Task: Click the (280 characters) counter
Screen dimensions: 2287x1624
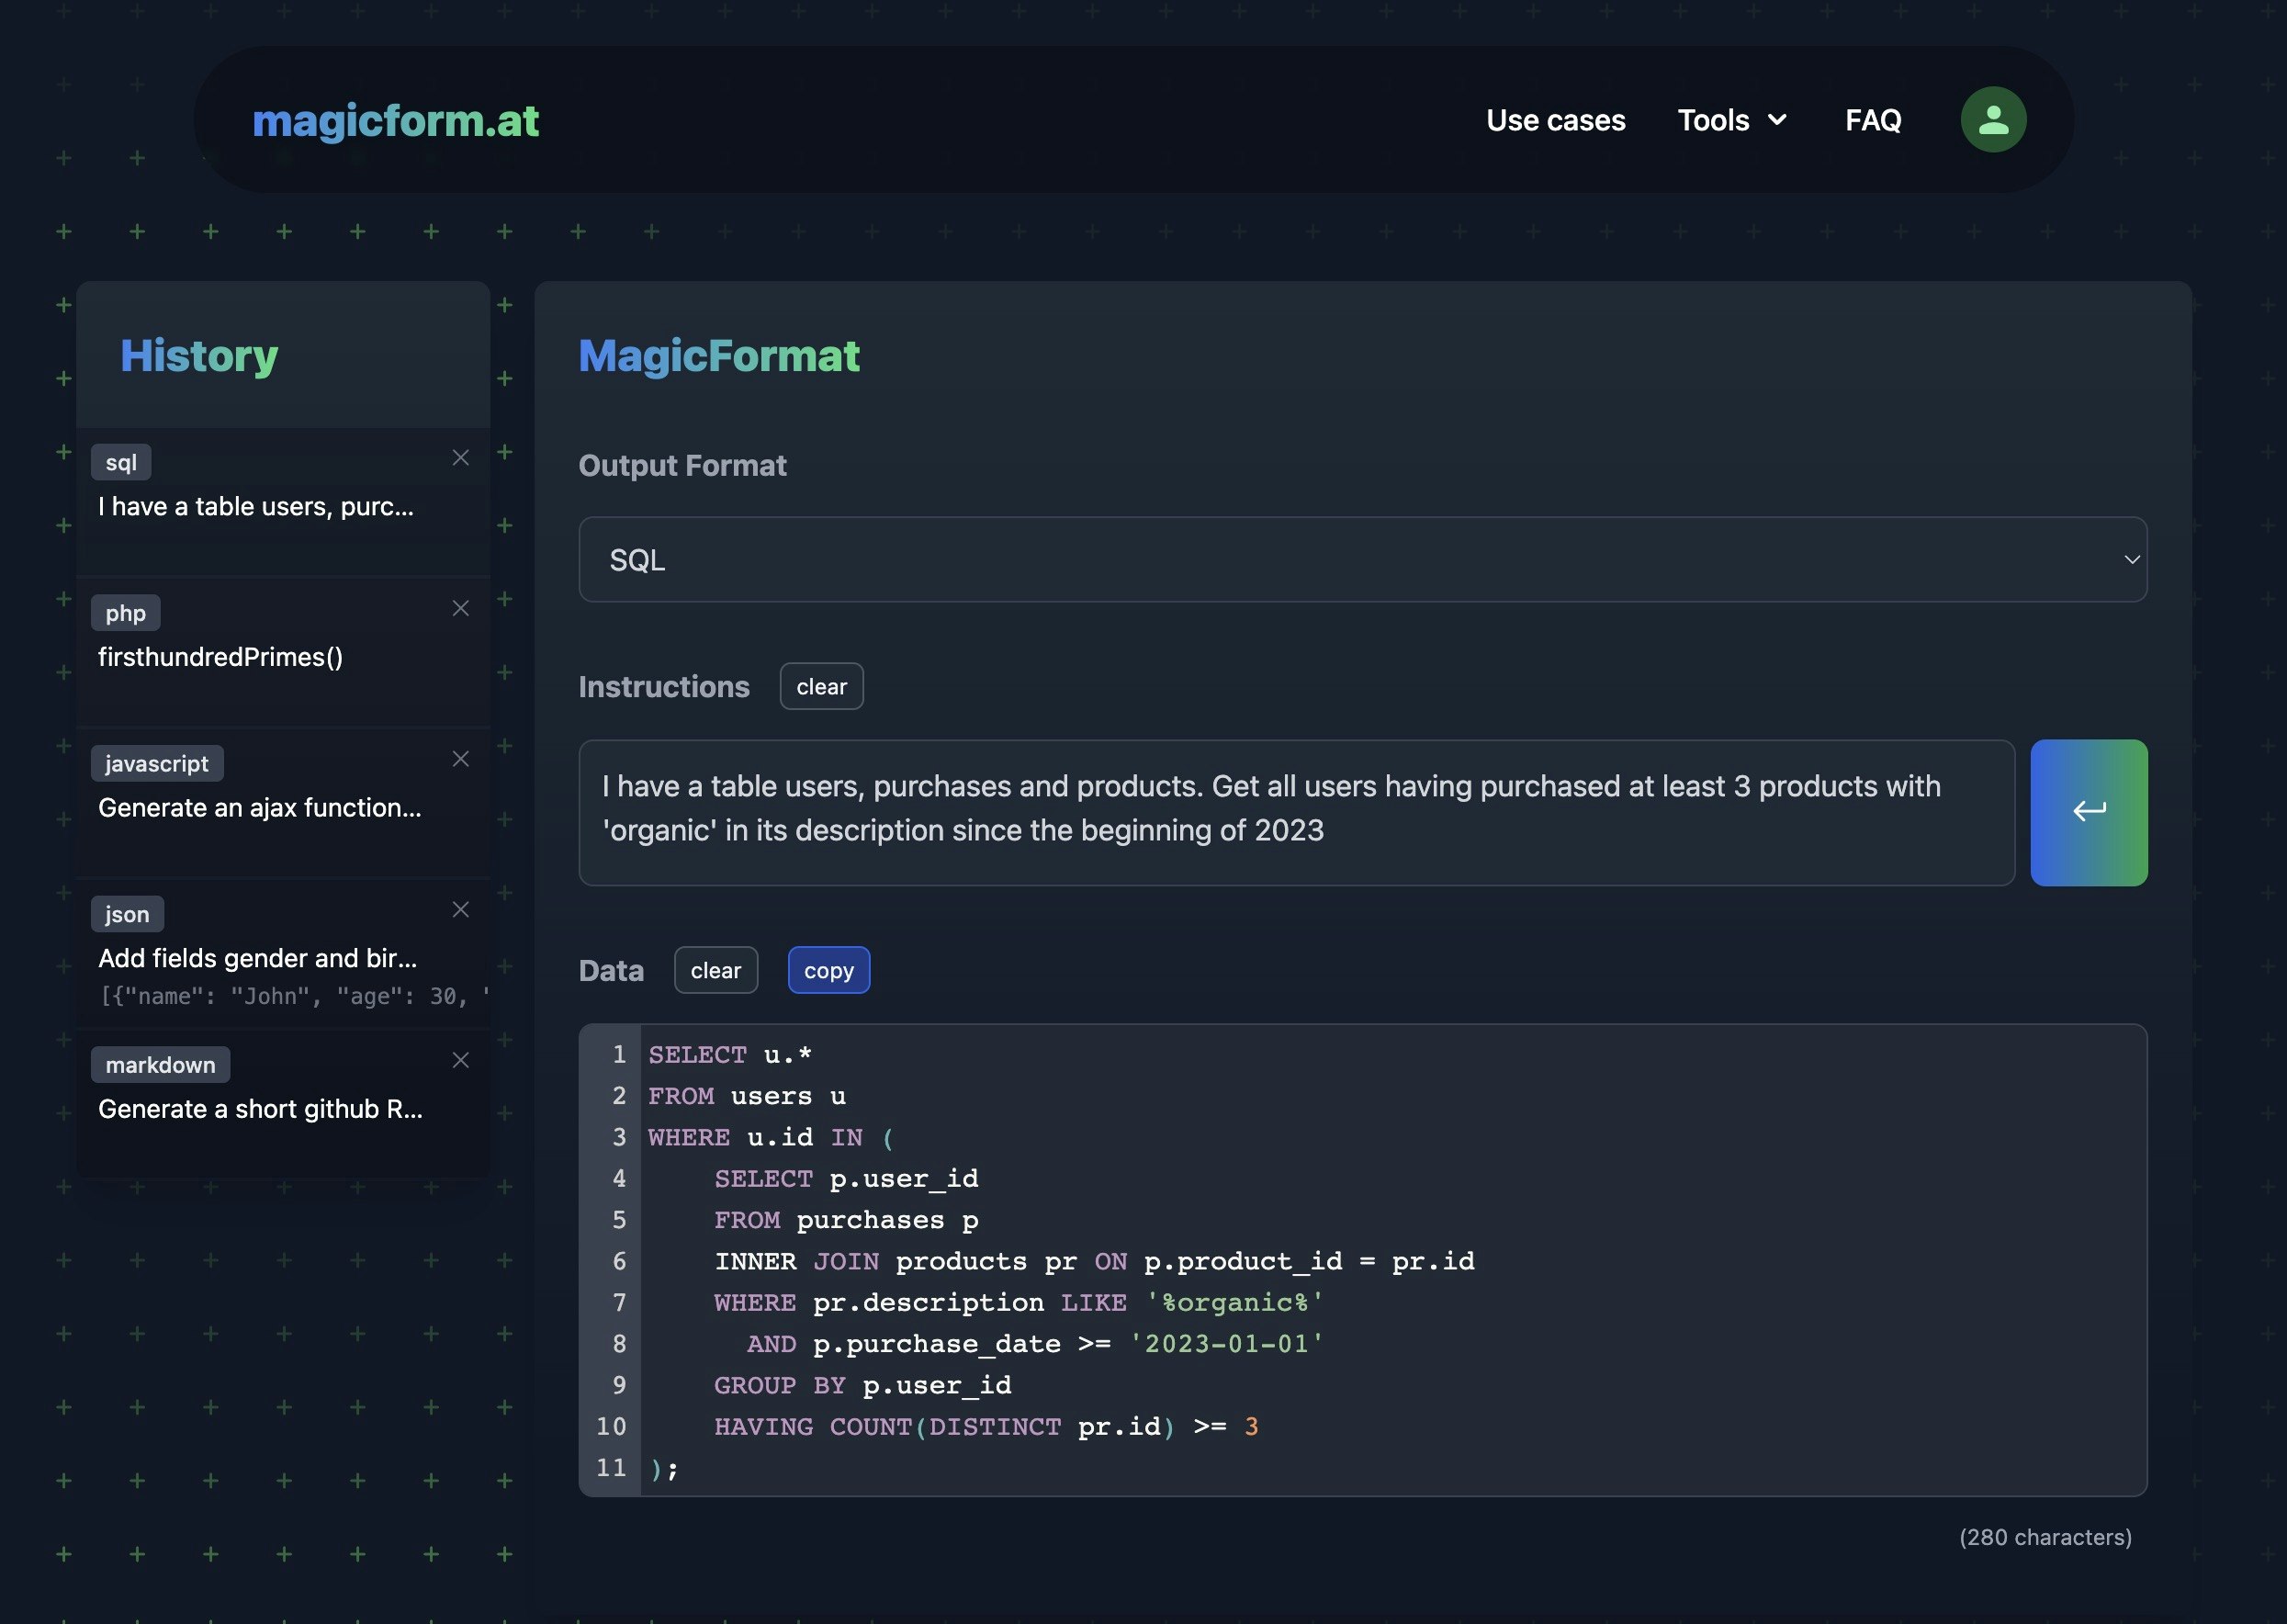Action: 2045,1538
